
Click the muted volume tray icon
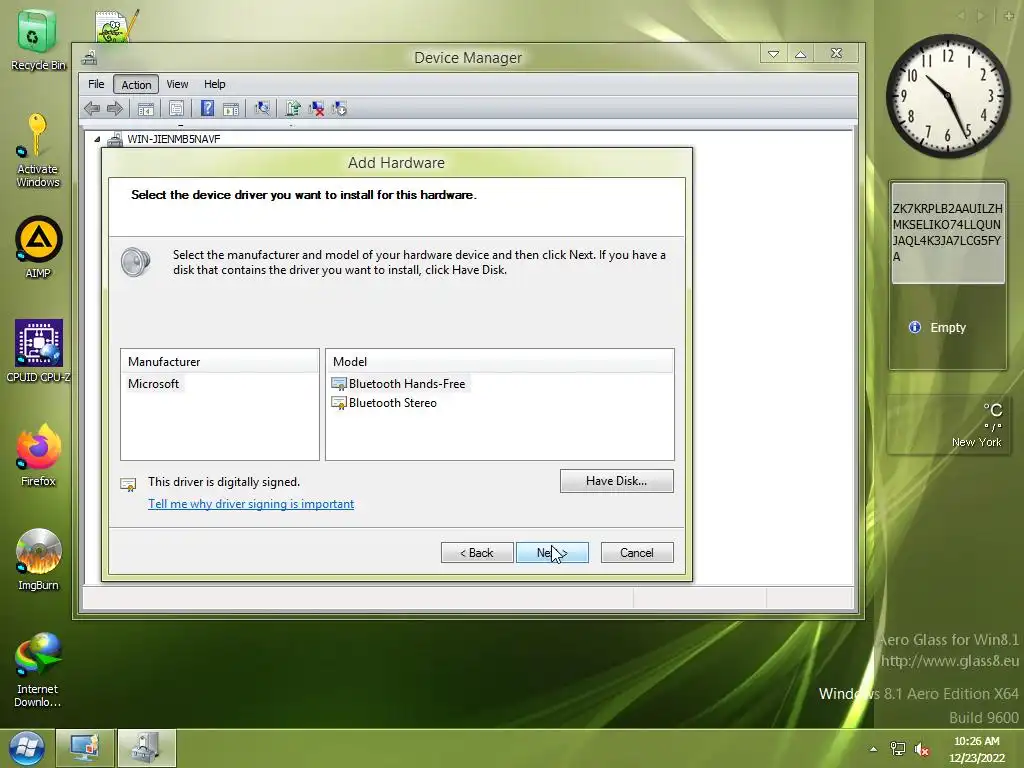921,749
